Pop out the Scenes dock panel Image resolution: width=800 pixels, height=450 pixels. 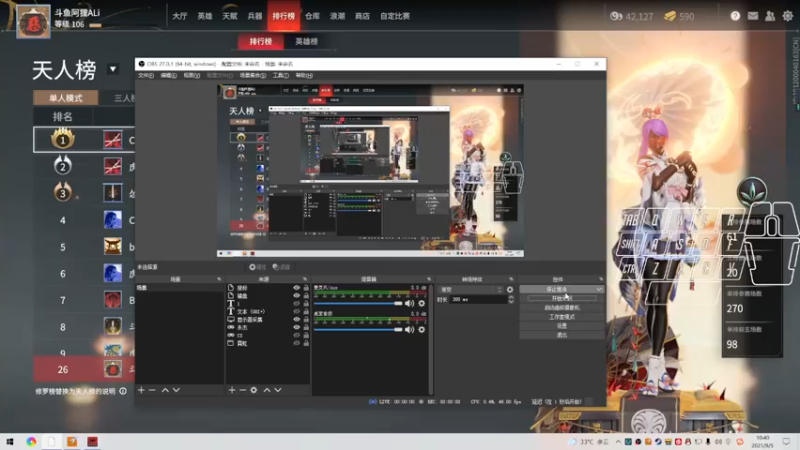[x=219, y=279]
